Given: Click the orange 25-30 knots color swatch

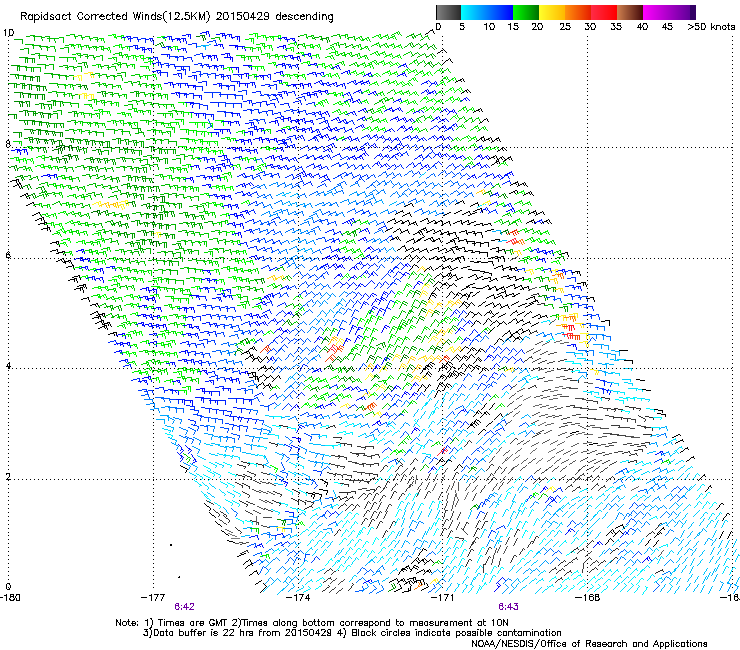Looking at the screenshot, I should (578, 12).
